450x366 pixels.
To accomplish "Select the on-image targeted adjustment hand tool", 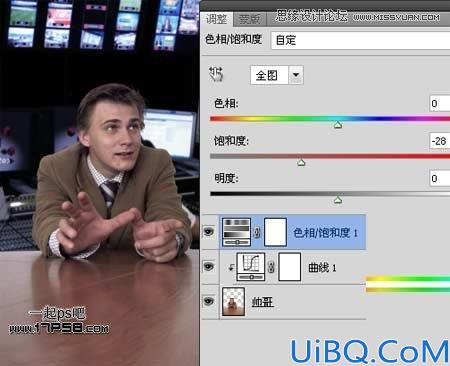I will point(216,74).
